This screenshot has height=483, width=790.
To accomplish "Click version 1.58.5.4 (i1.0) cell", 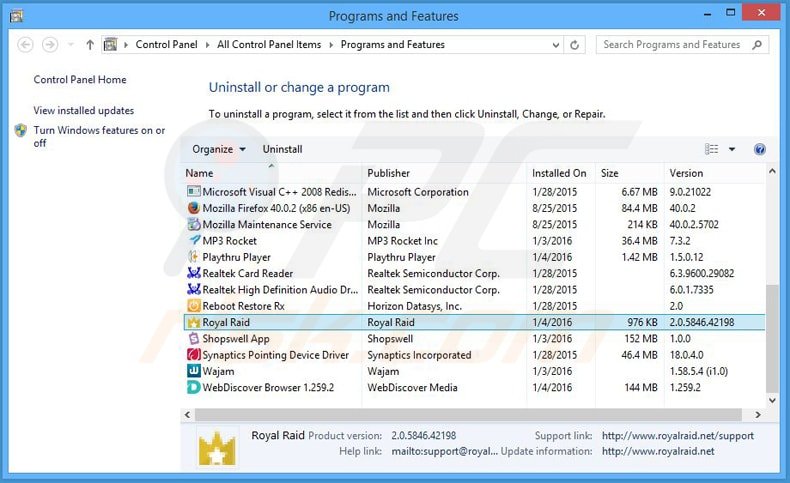I will pos(698,371).
